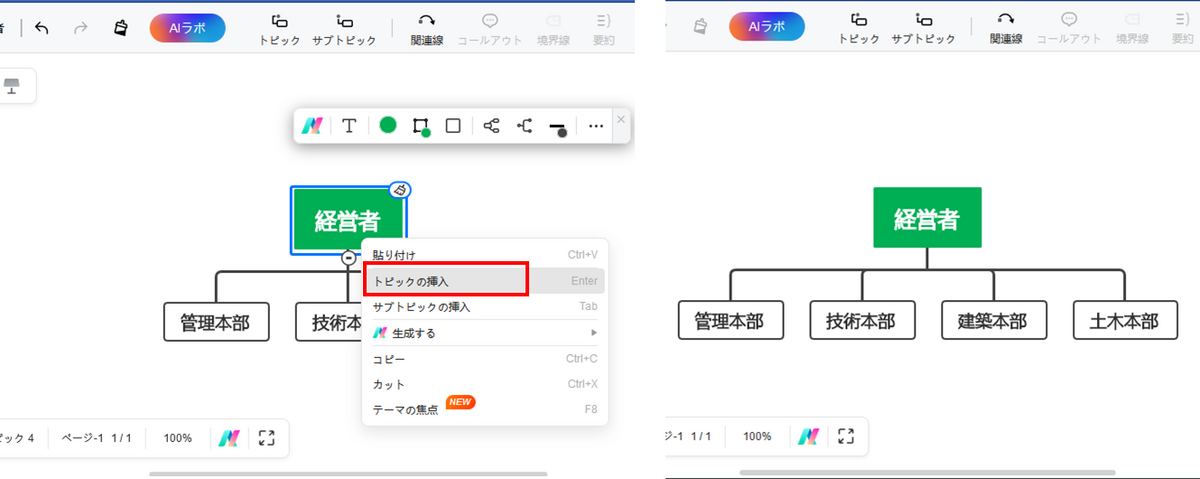Add a トピック from right screenshot toolbar
The height and width of the screenshot is (479, 1200).
(x=859, y=29)
